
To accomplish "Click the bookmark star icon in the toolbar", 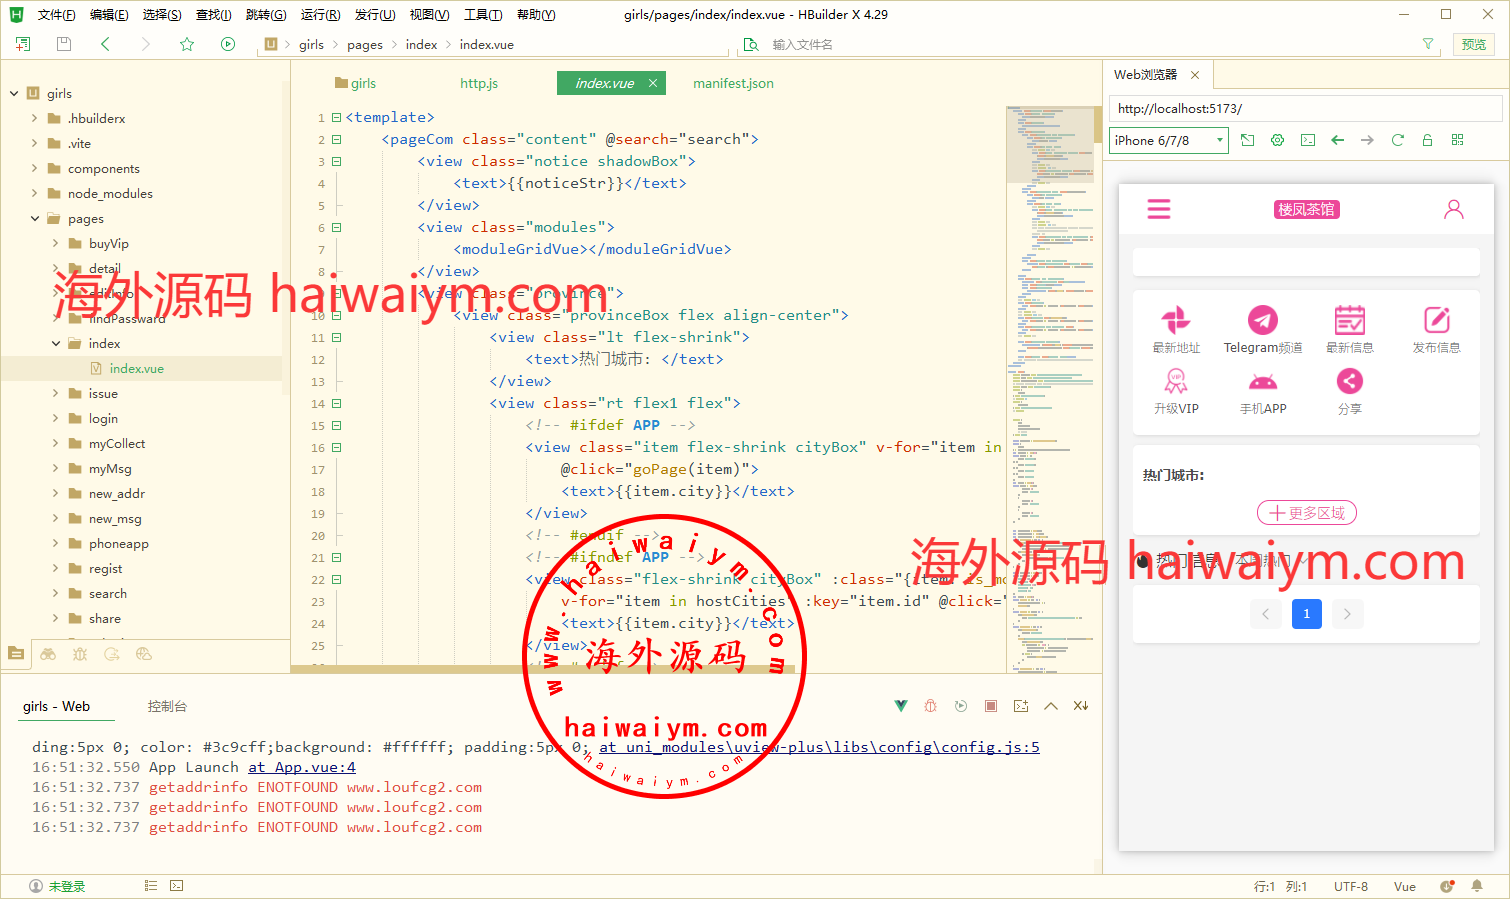I will pos(187,44).
